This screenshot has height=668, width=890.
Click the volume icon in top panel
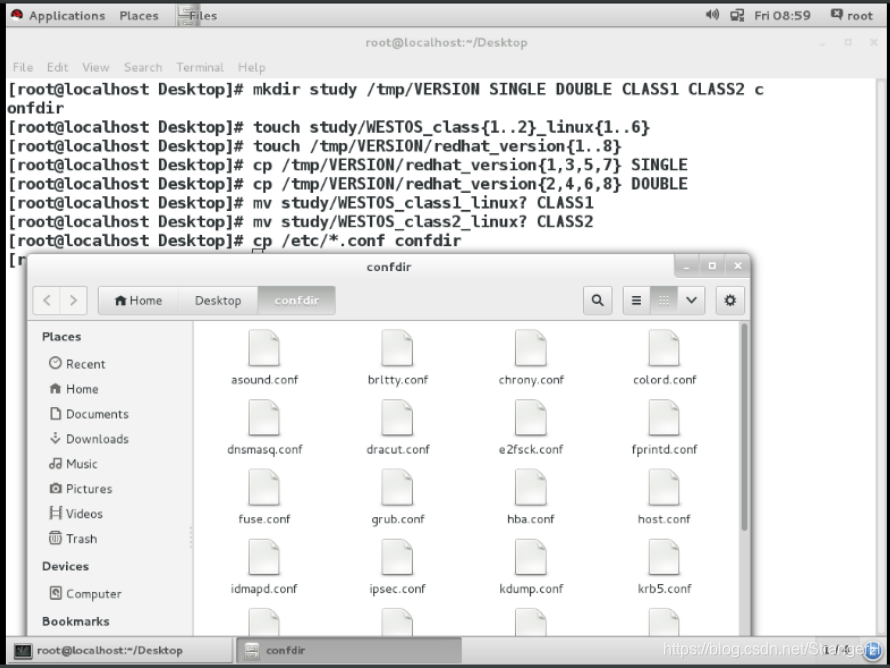tap(712, 15)
